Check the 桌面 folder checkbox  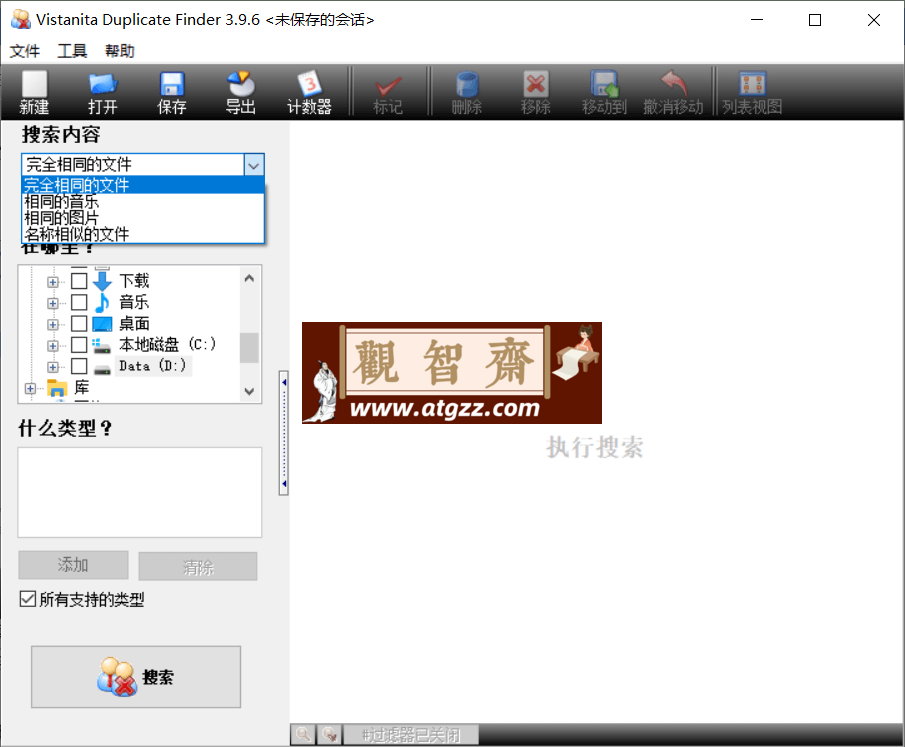point(79,323)
